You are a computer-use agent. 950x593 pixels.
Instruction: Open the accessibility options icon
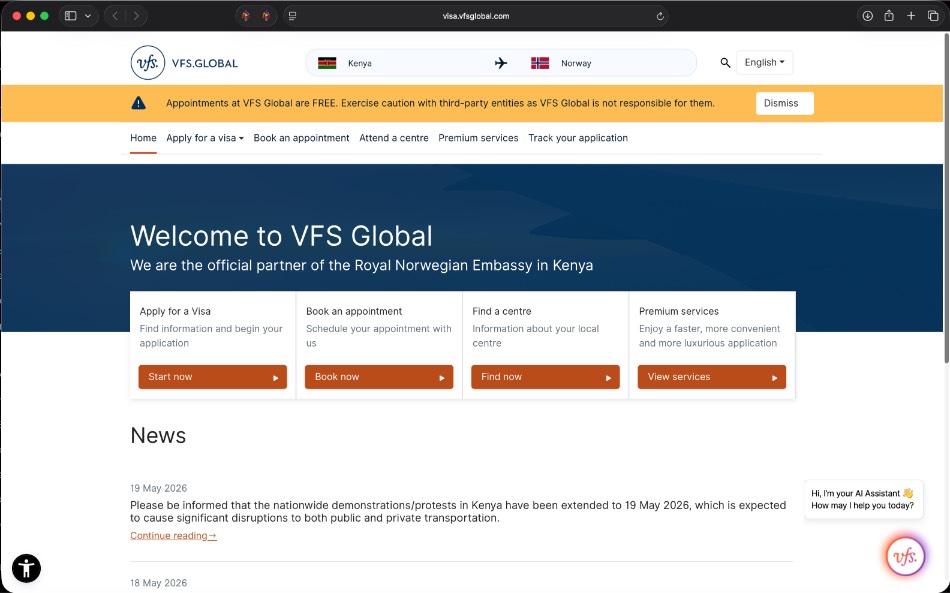coord(26,568)
